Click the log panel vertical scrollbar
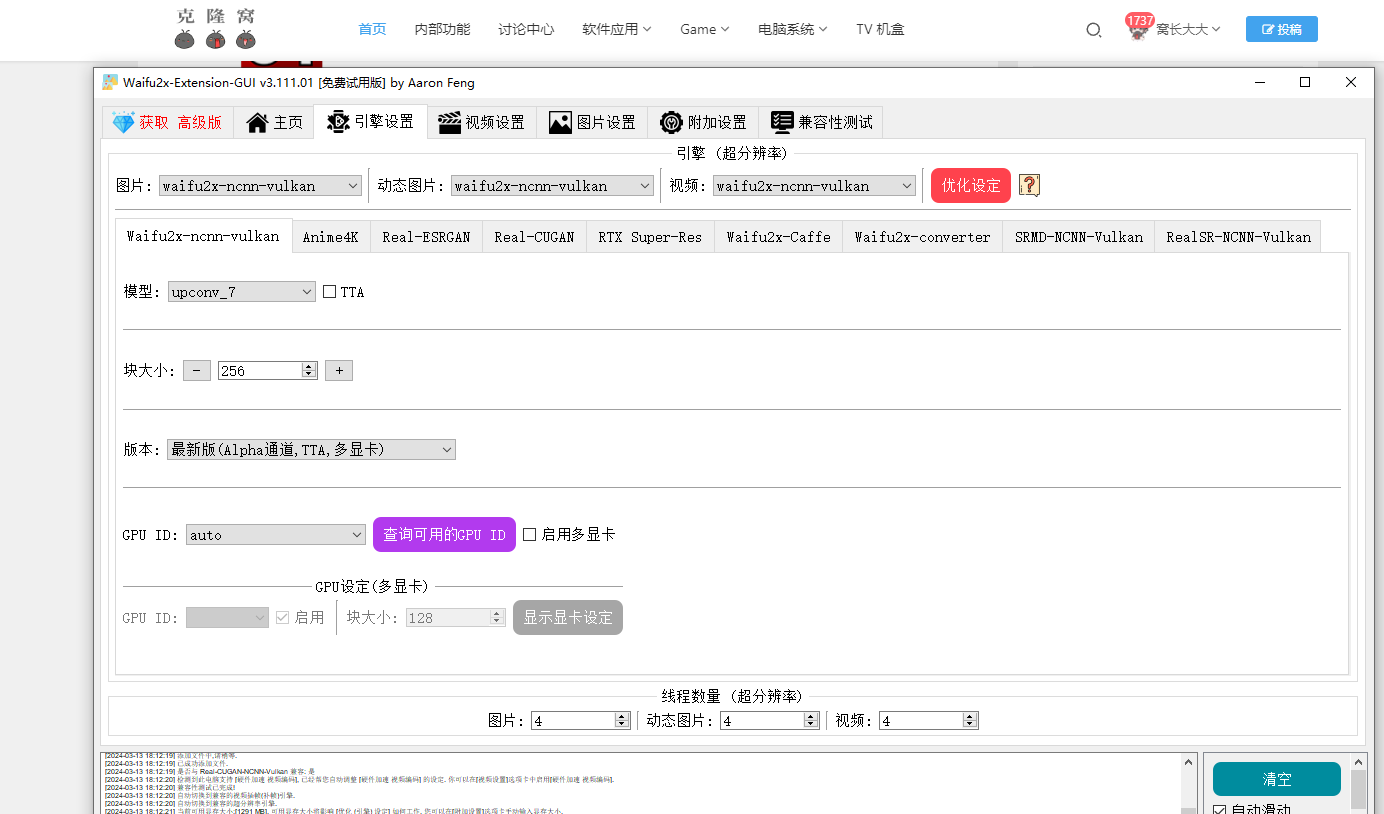This screenshot has width=1384, height=814. pos(1188,783)
